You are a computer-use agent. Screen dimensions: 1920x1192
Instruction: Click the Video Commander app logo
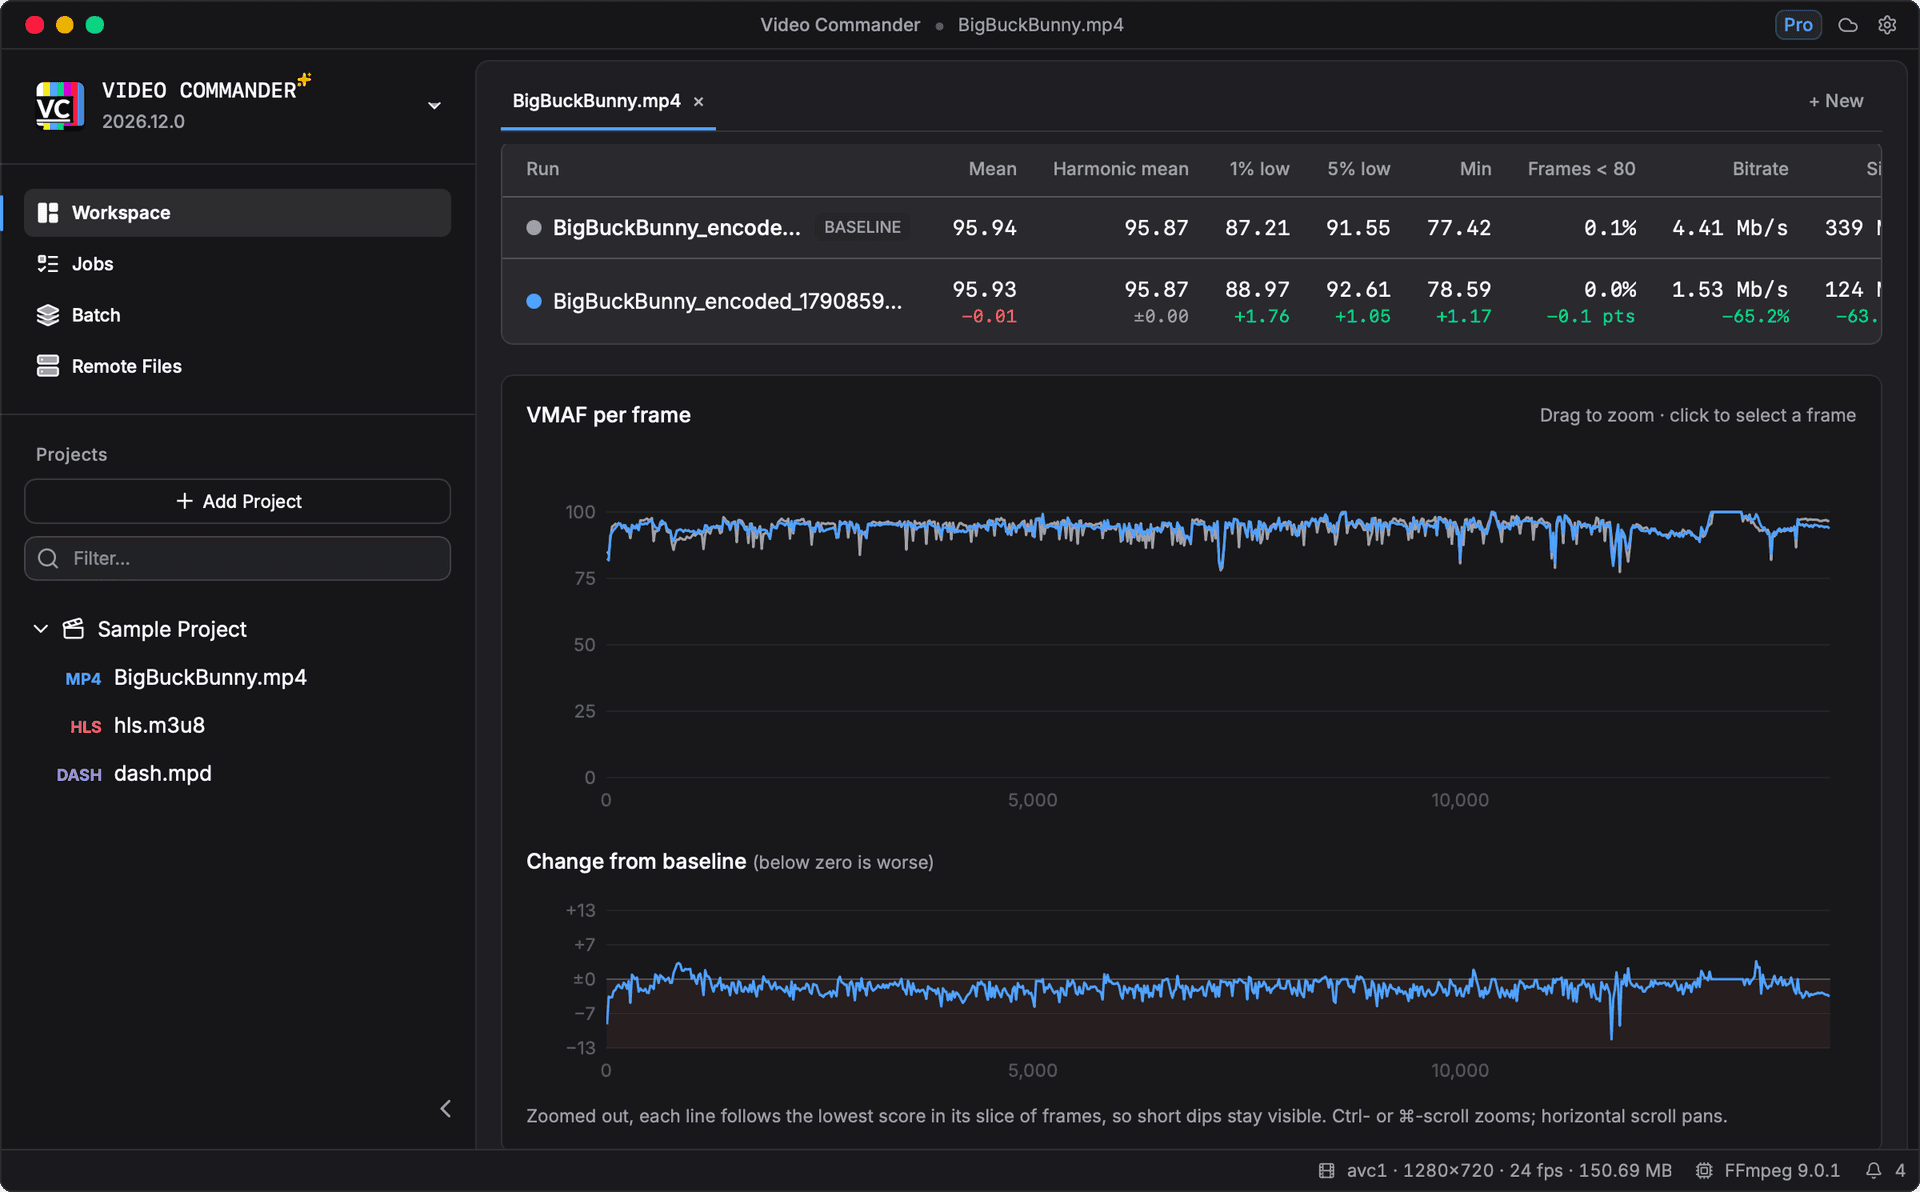pos(60,106)
